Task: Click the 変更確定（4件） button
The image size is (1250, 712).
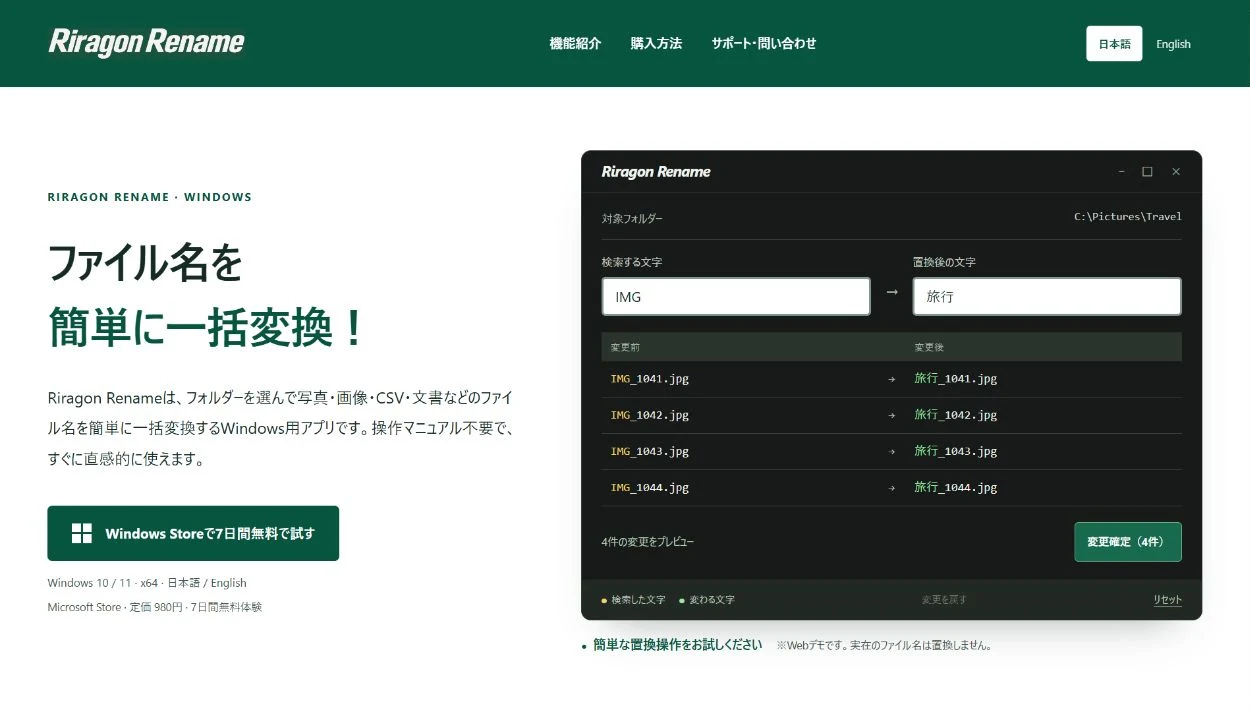Action: pos(1128,542)
